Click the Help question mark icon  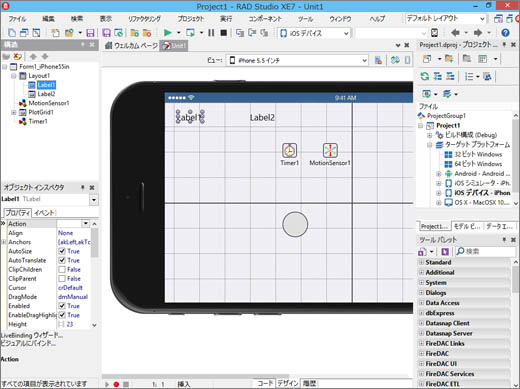tap(505, 33)
